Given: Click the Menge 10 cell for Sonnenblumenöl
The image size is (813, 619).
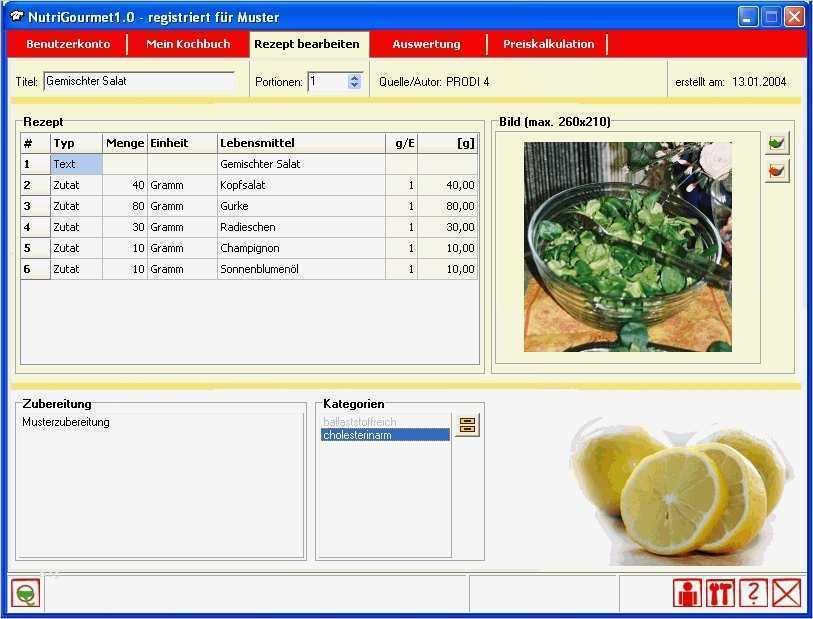Looking at the screenshot, I should [125, 269].
